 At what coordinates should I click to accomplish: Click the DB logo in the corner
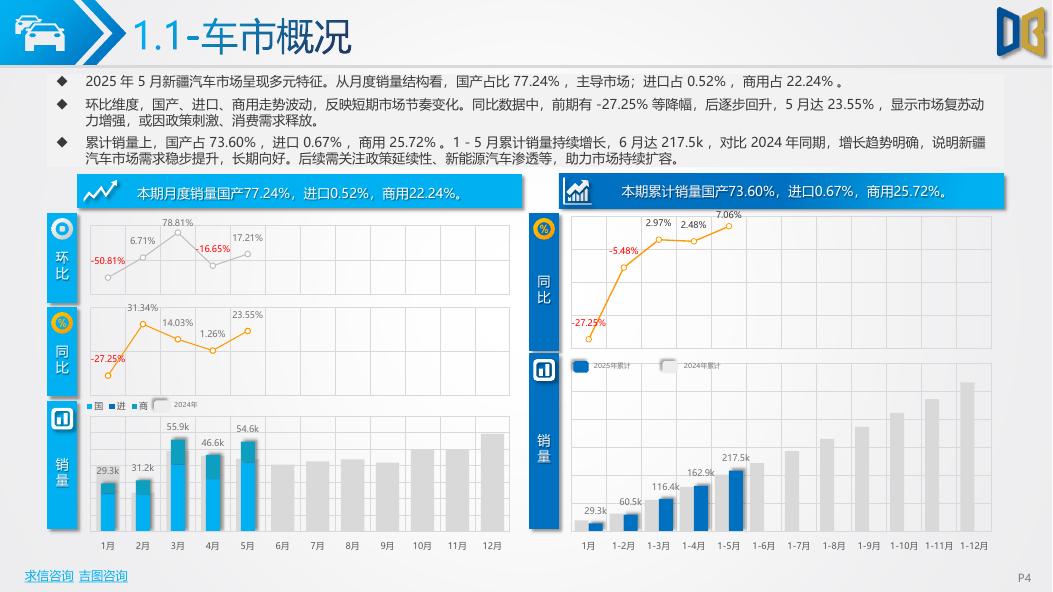[x=1021, y=32]
